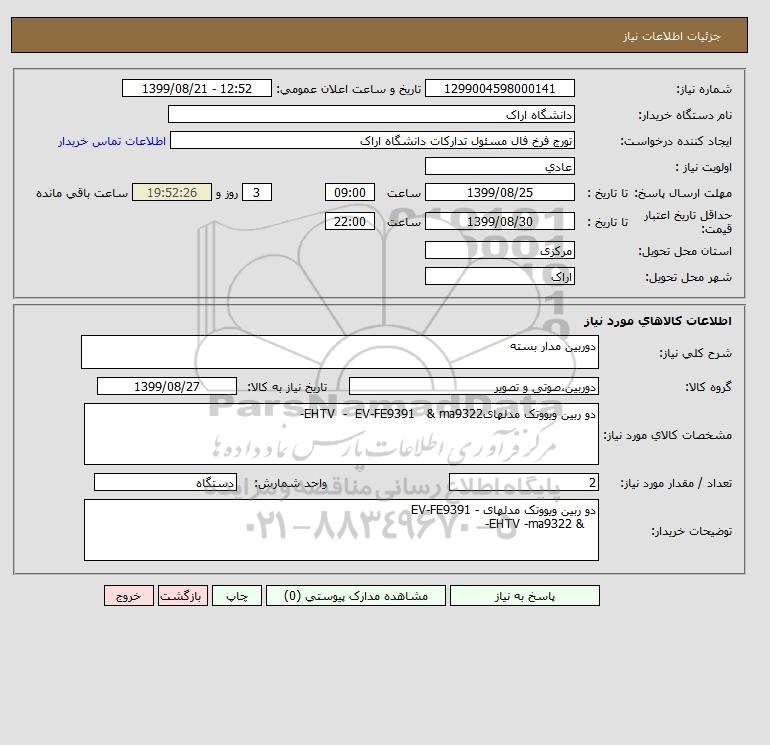Click the request creator field تورج فرخ فال
Viewport: 770px width, 745px height.
tap(372, 140)
